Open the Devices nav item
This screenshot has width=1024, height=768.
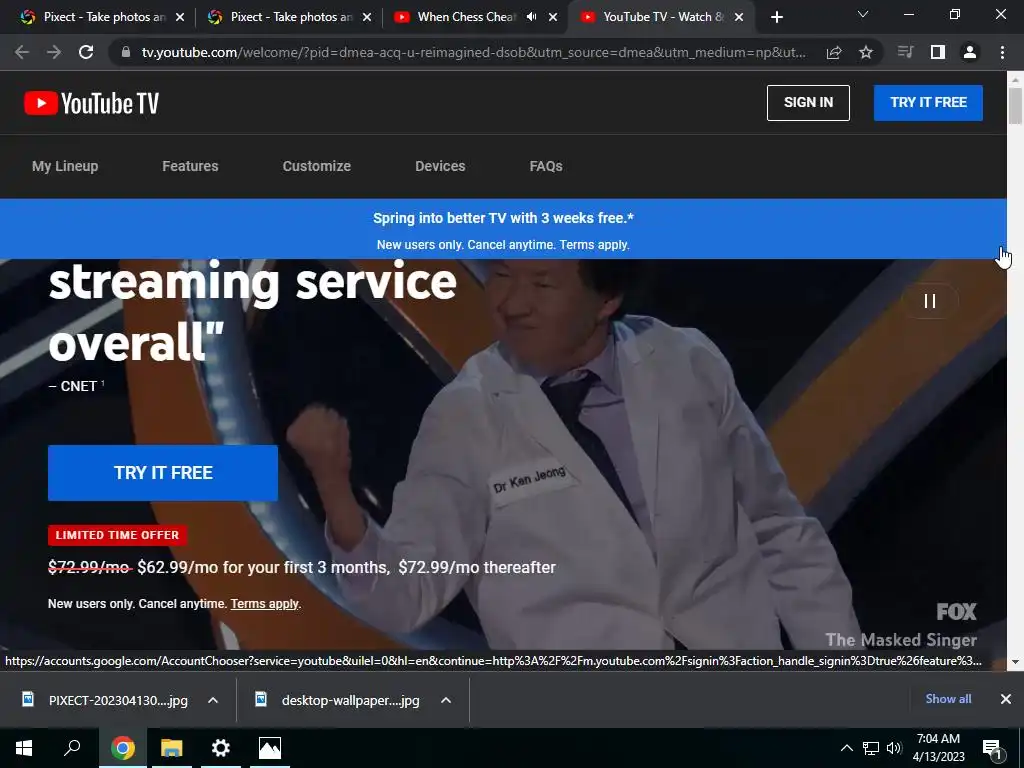pyautogui.click(x=440, y=166)
